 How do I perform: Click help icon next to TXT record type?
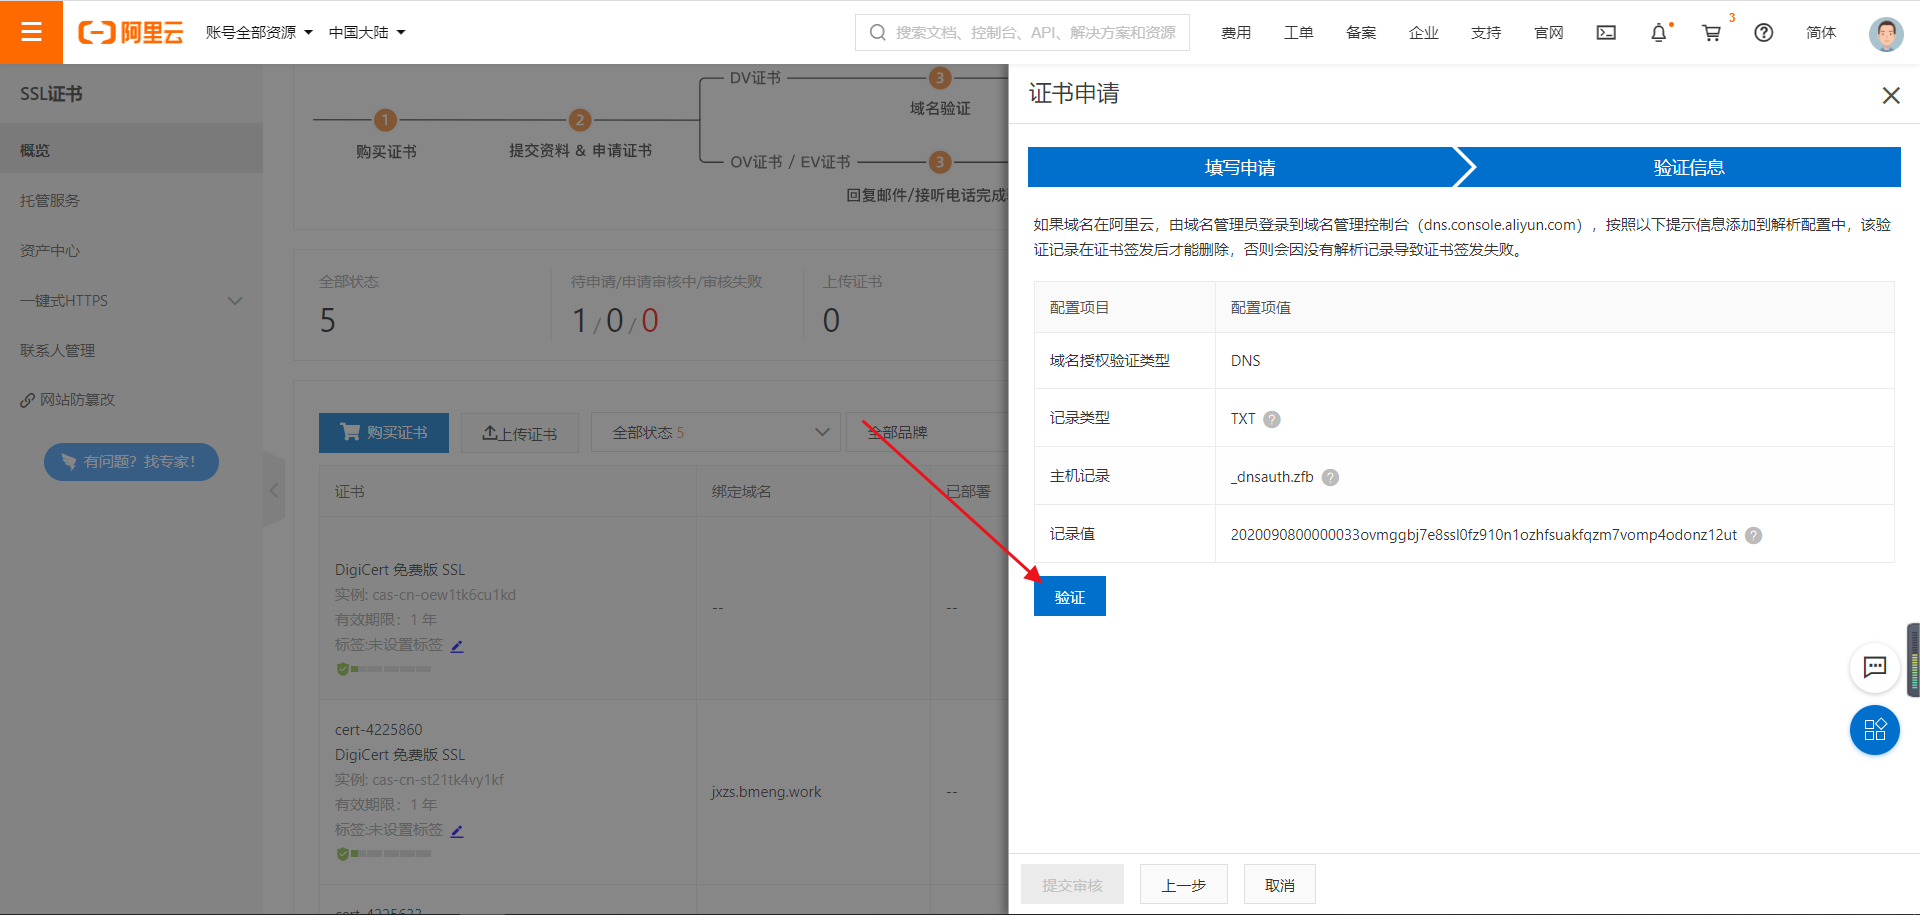(1272, 419)
